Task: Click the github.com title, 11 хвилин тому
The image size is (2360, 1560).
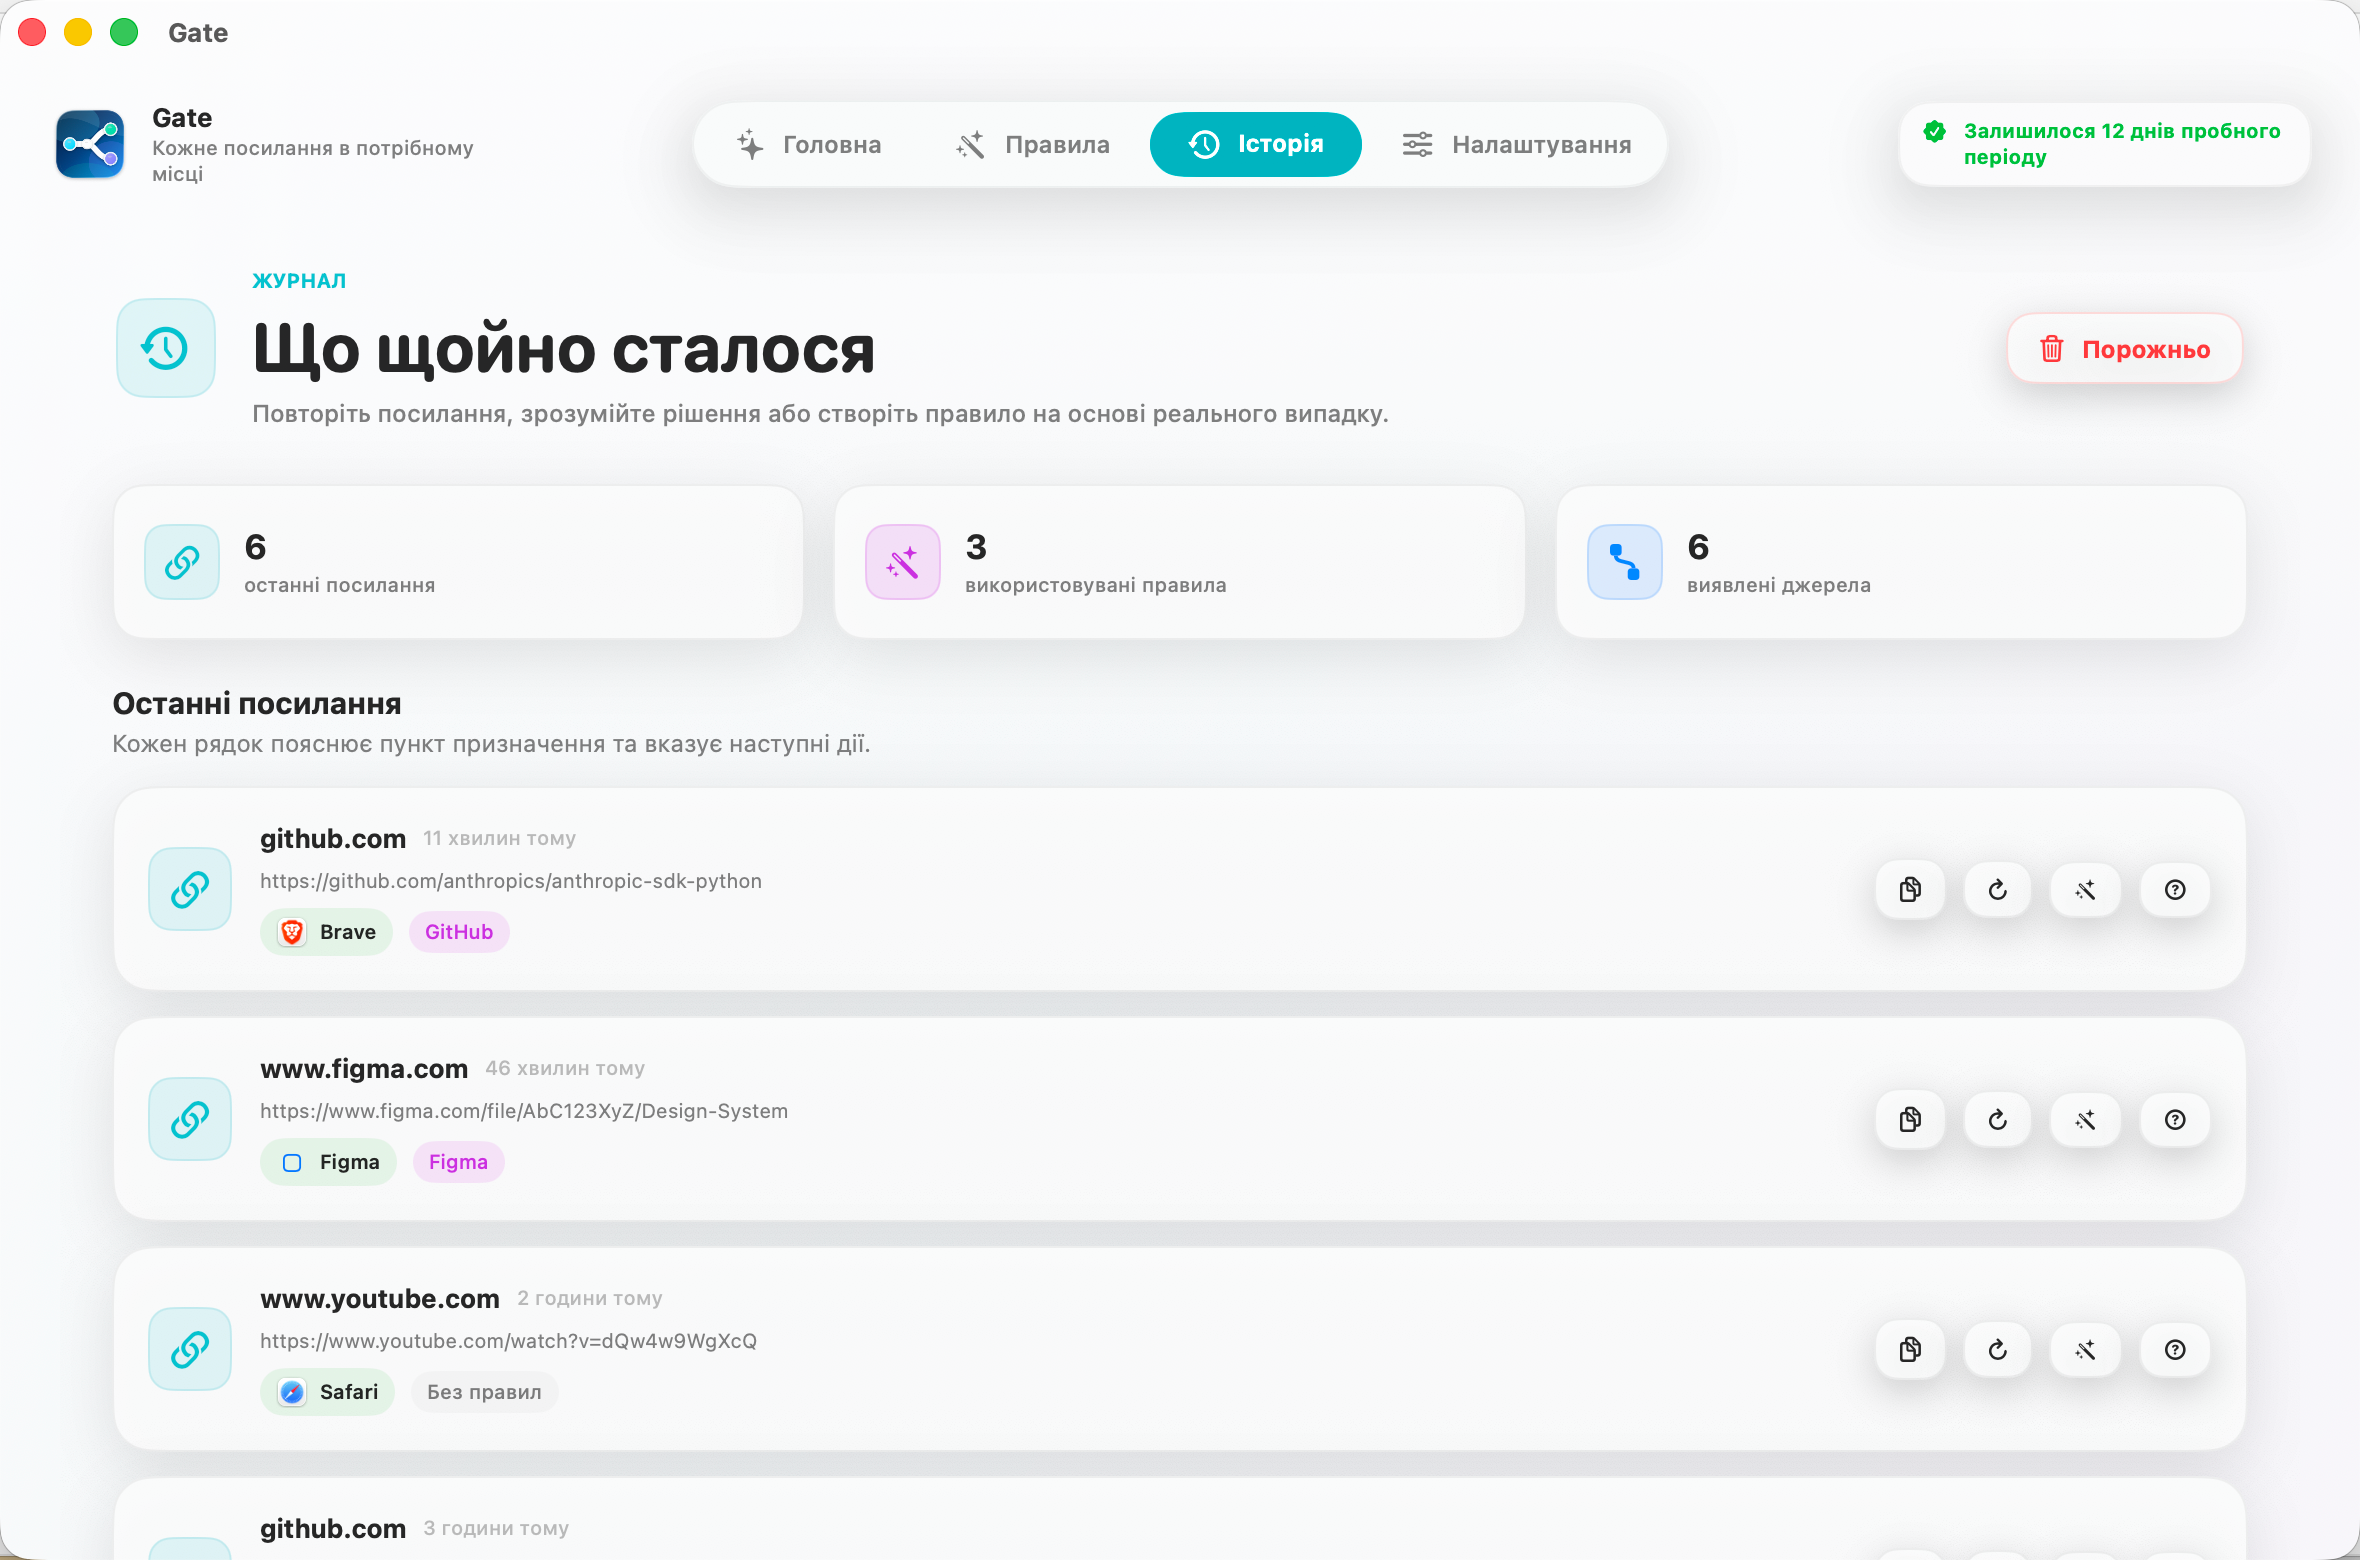Action: click(333, 839)
